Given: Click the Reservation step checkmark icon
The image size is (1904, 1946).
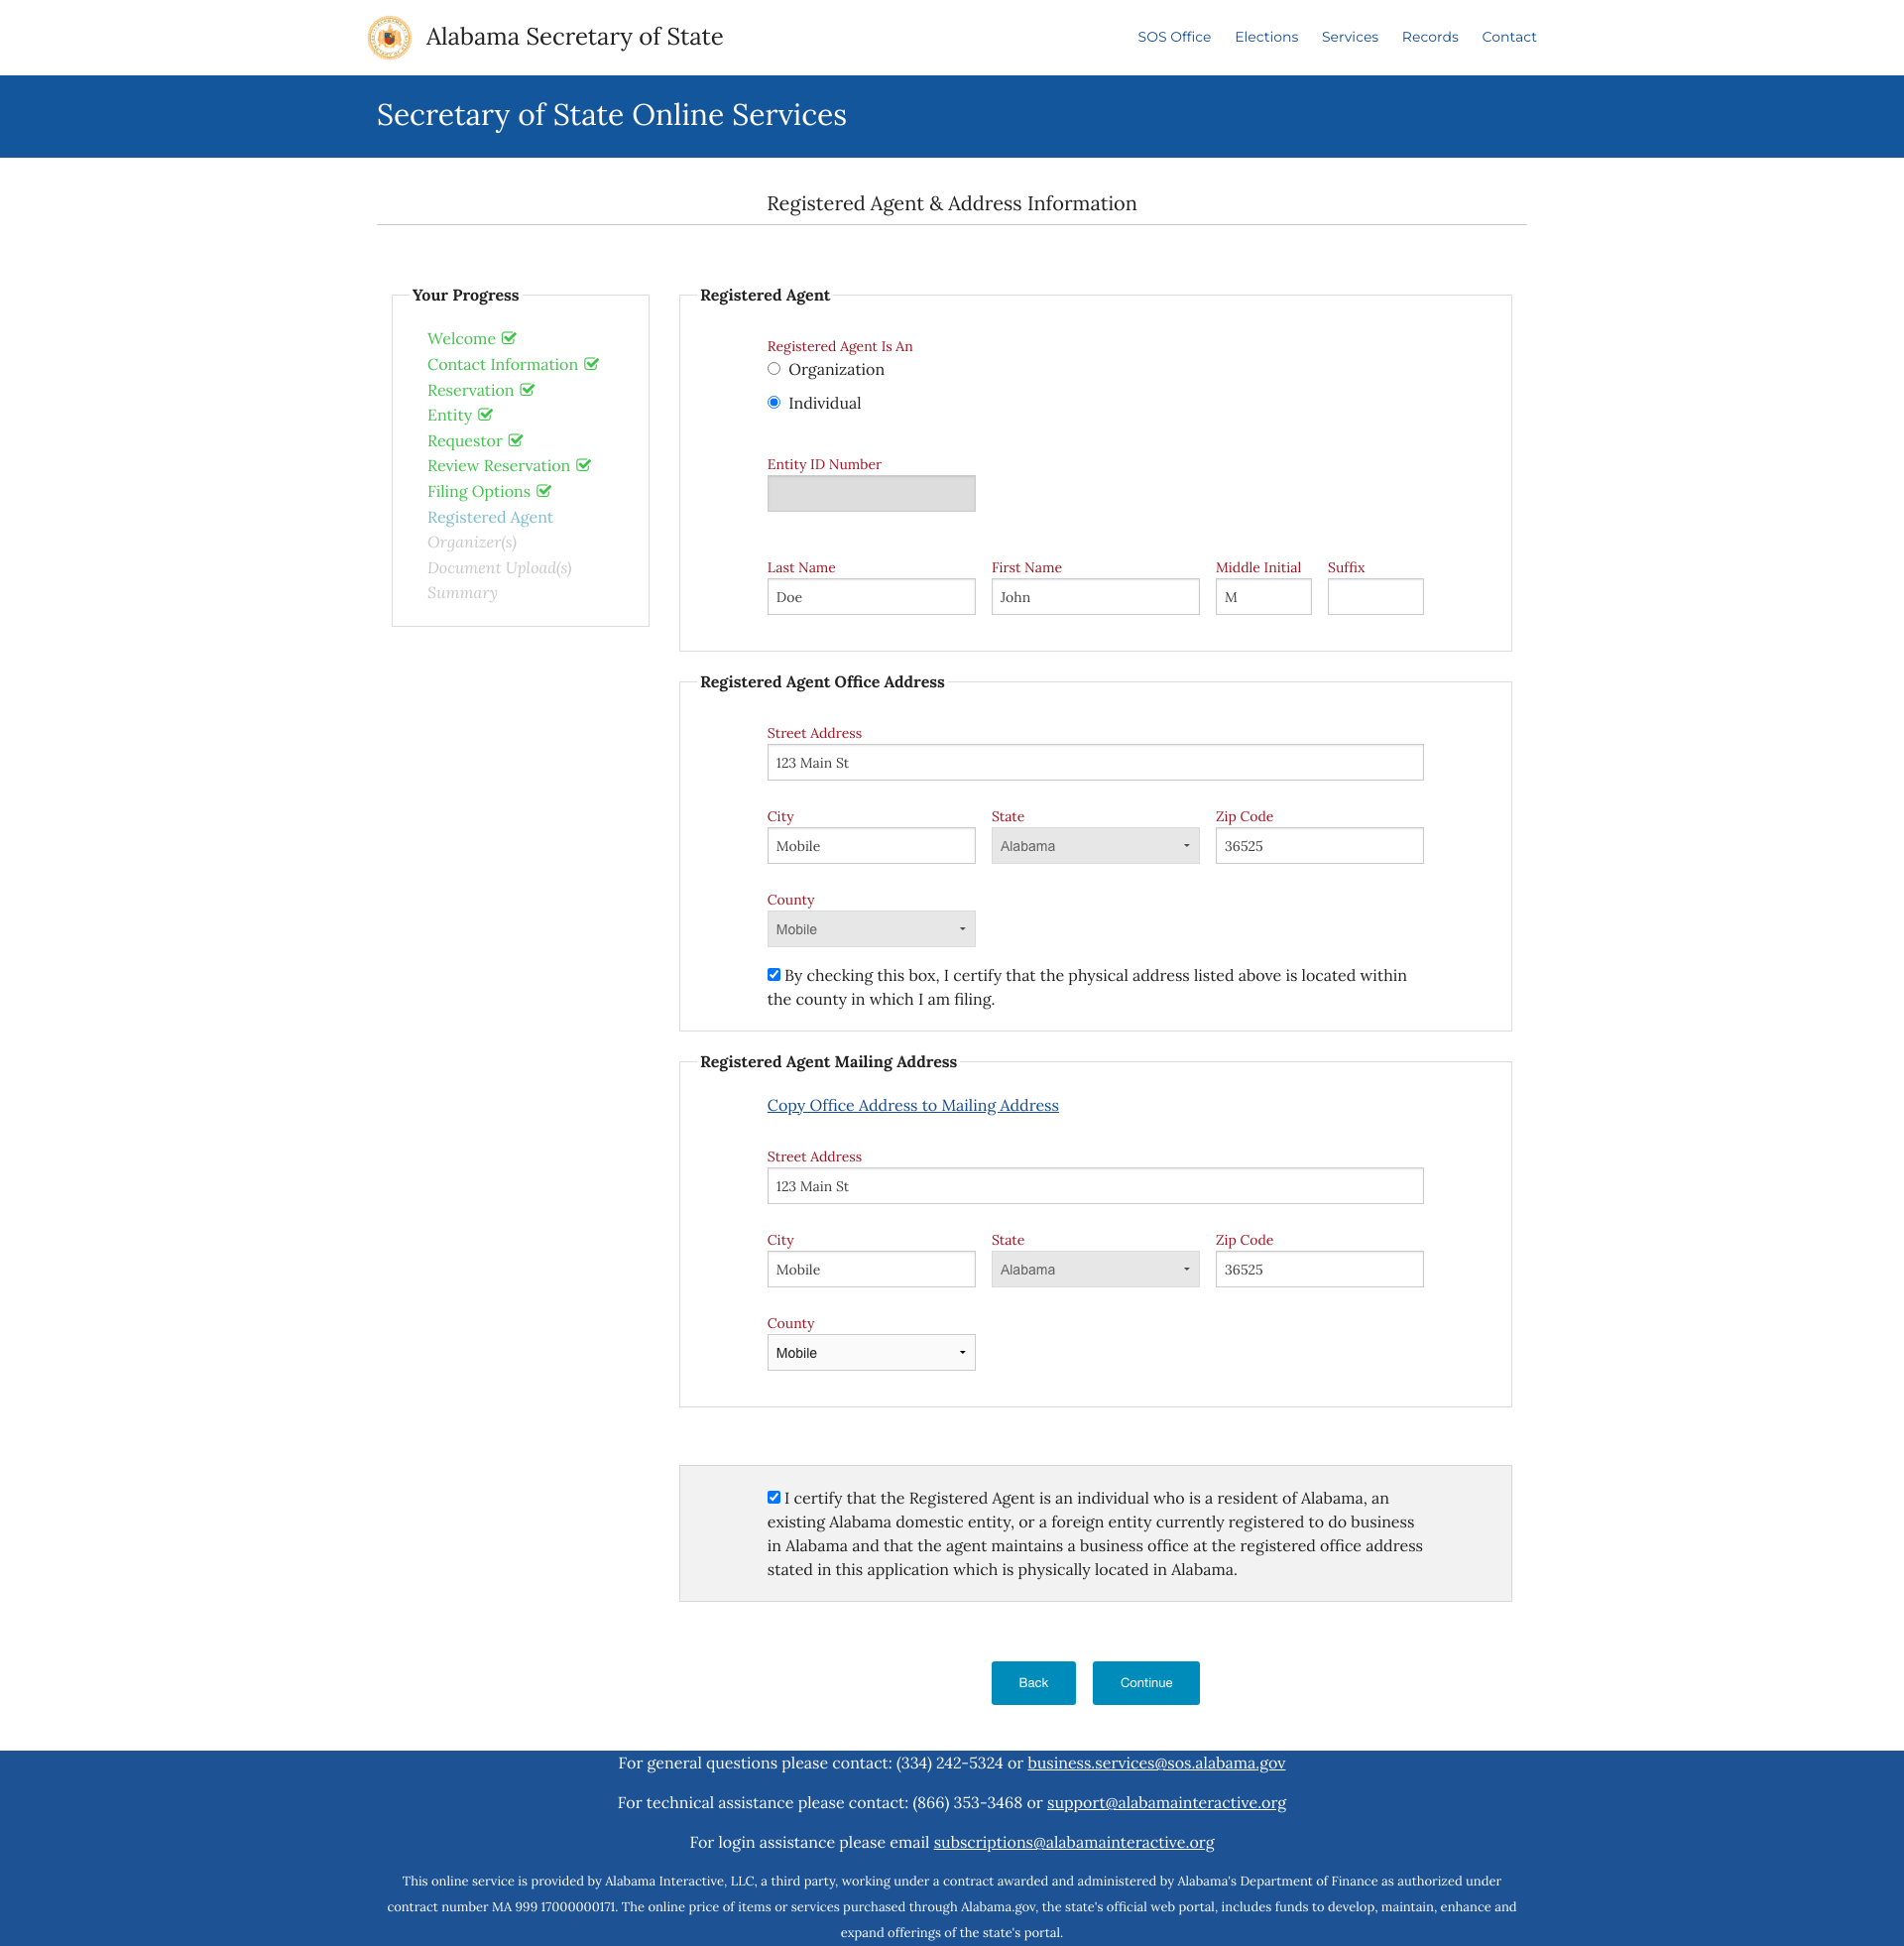Looking at the screenshot, I should click(527, 390).
